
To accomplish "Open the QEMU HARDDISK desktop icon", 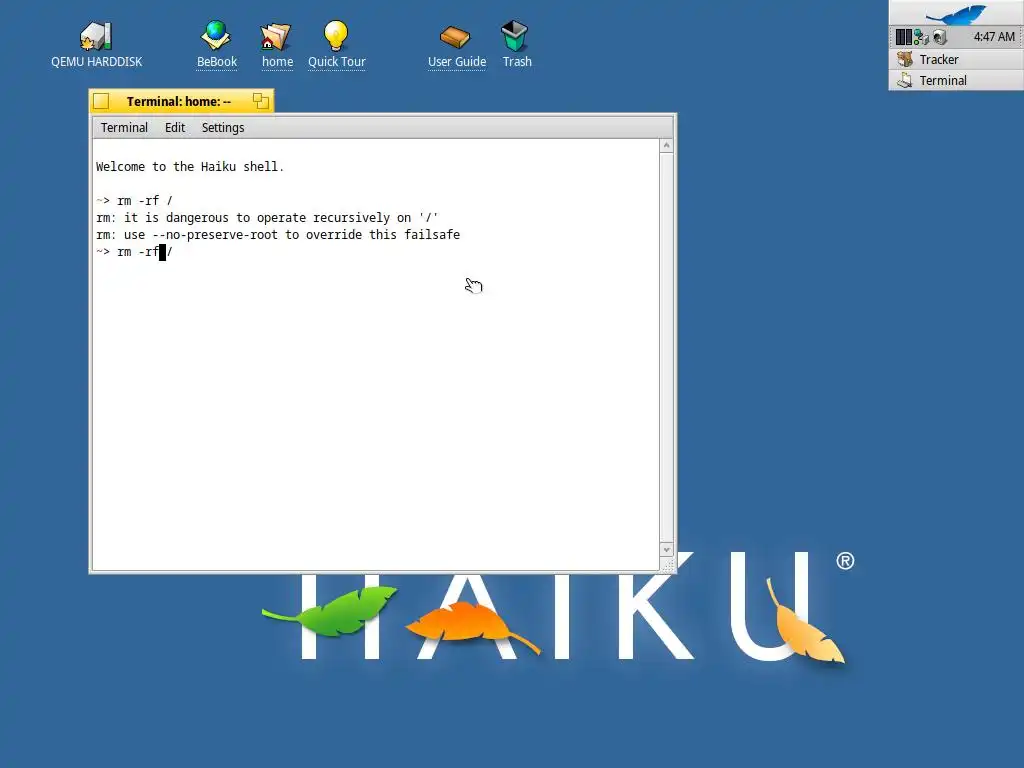I will tap(96, 36).
